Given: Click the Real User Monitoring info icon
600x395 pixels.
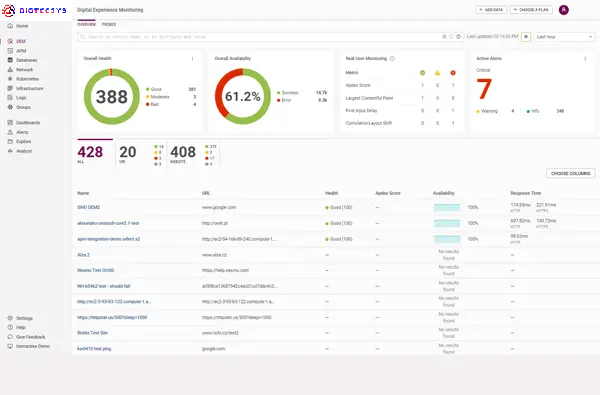Looking at the screenshot, I should [392, 59].
